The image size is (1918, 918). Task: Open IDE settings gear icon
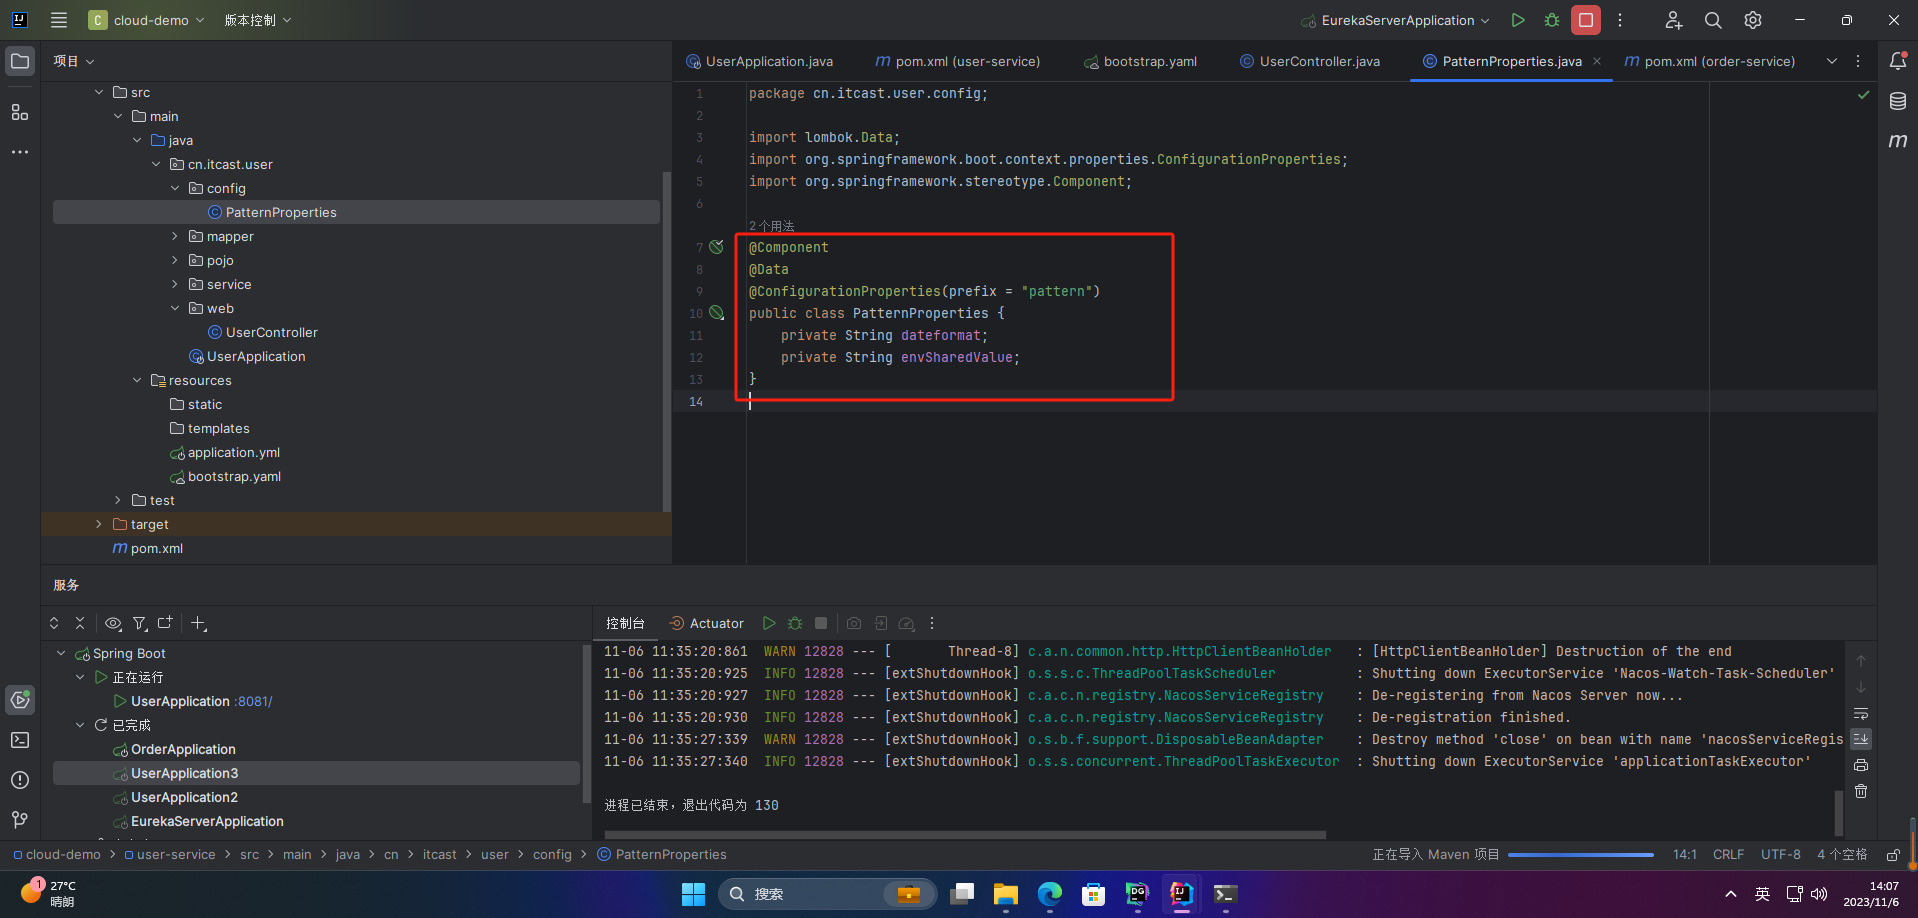coord(1752,20)
